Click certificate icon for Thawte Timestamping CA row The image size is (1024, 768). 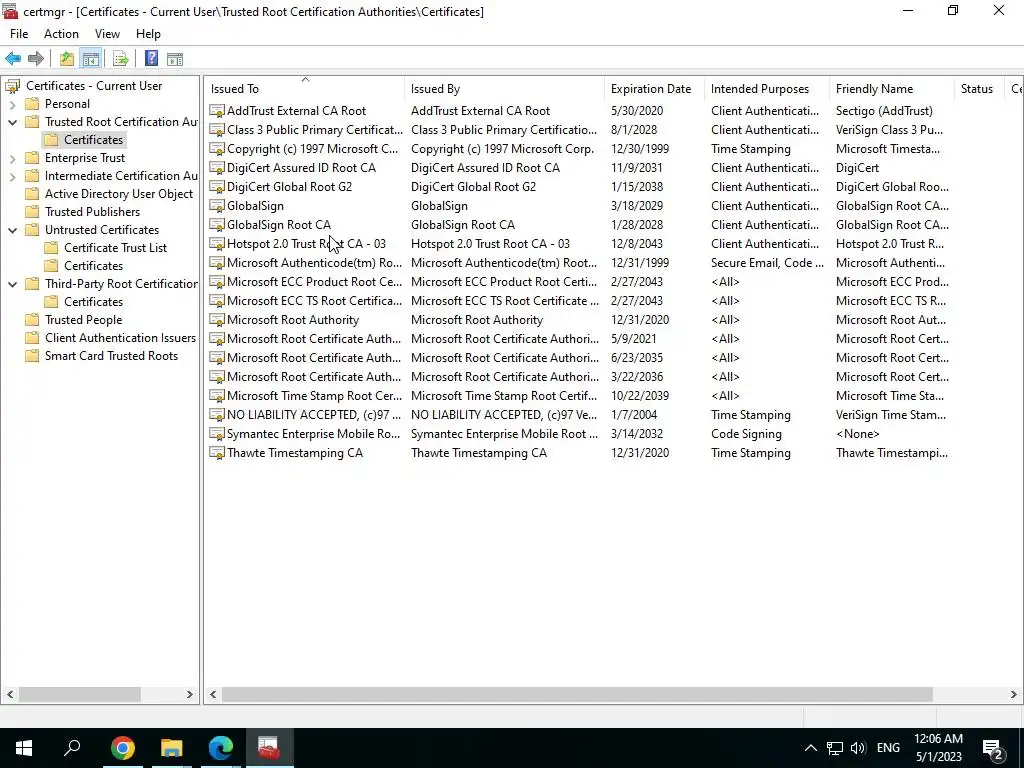pyautogui.click(x=217, y=453)
